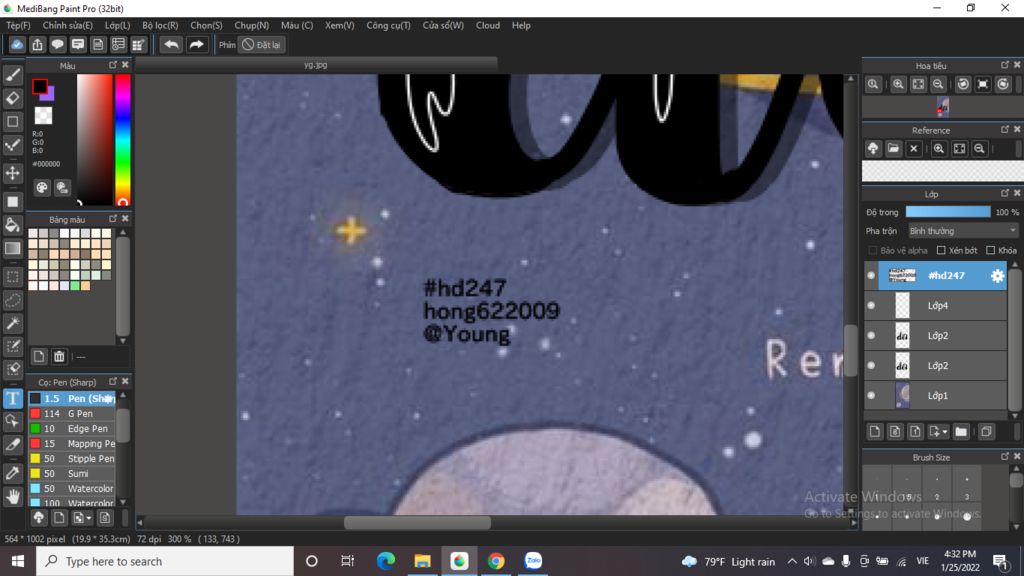Click the Redo arrow in toolbar
The image size is (1024, 576).
[x=196, y=44]
